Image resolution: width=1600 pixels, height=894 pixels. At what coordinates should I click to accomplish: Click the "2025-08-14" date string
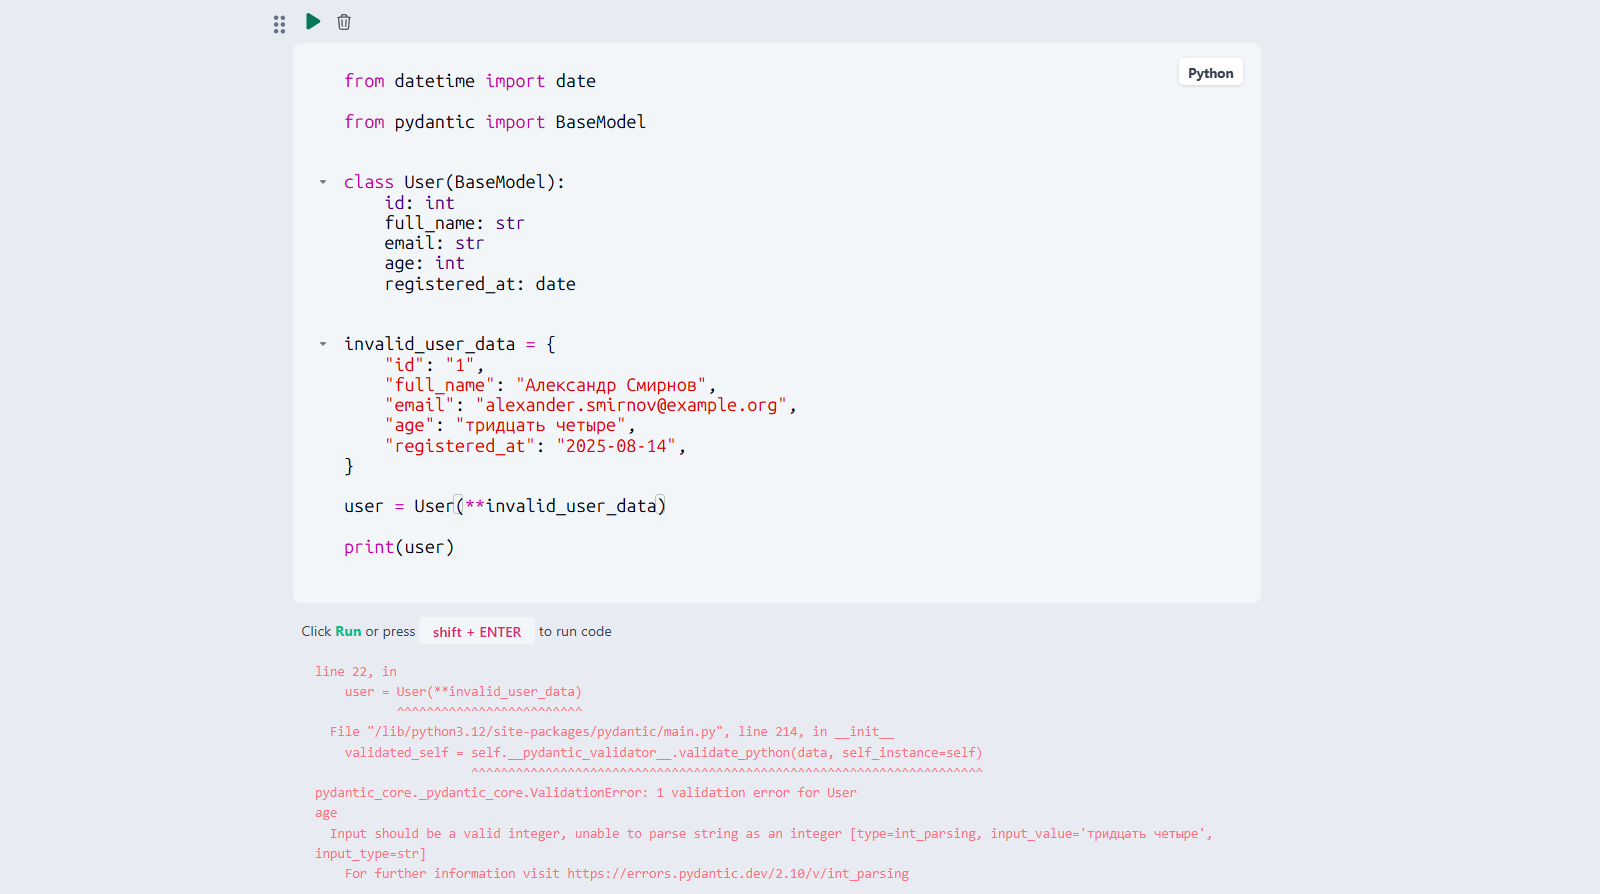tap(616, 446)
